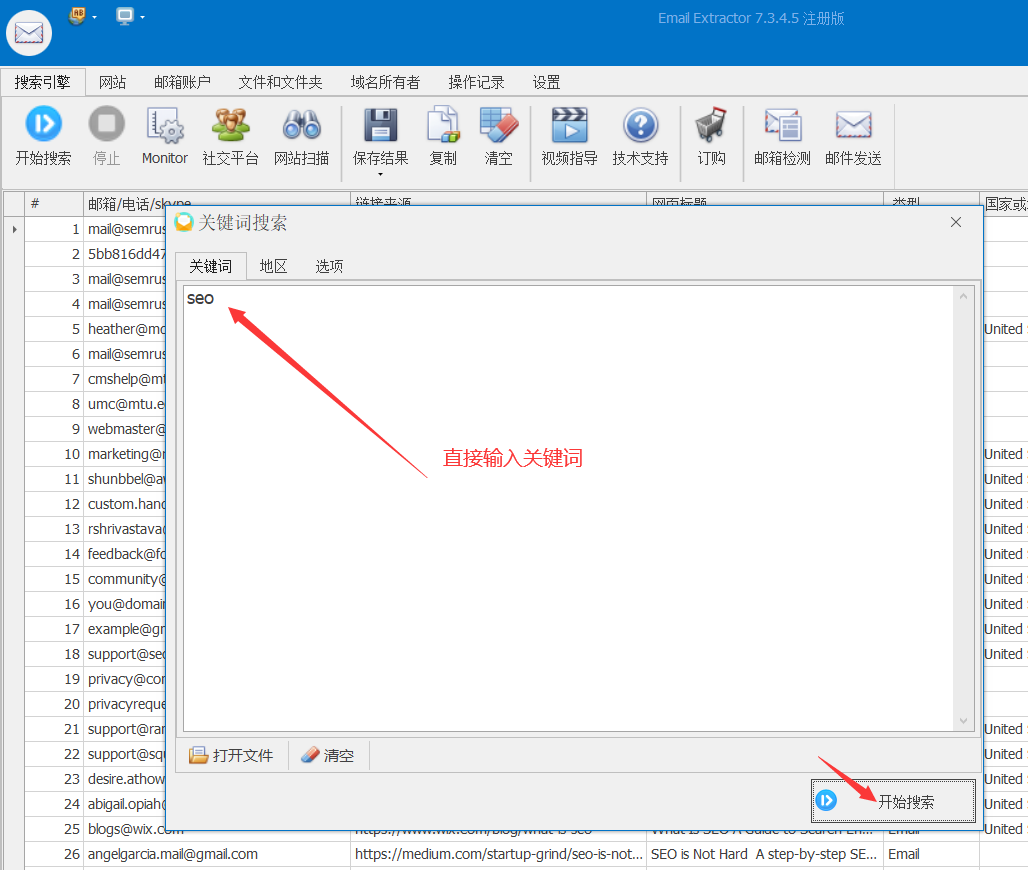The image size is (1028, 870).
Task: Click the 复制 (Copy) icon
Action: (x=443, y=135)
